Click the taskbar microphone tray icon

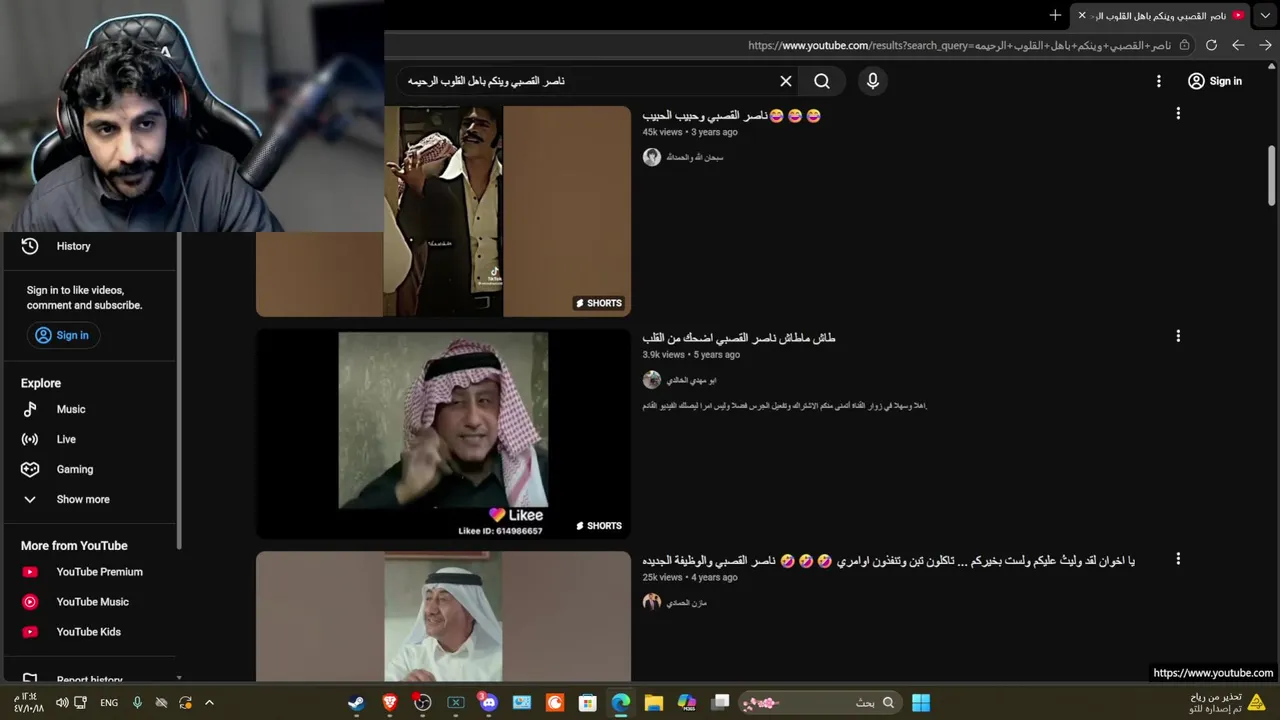(137, 702)
